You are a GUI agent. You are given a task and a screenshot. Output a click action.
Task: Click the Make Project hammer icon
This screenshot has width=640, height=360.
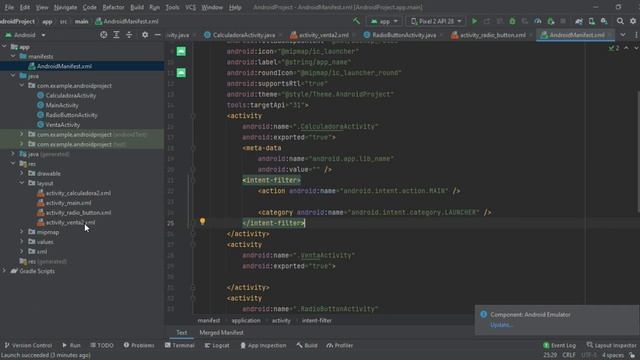tap(356, 21)
